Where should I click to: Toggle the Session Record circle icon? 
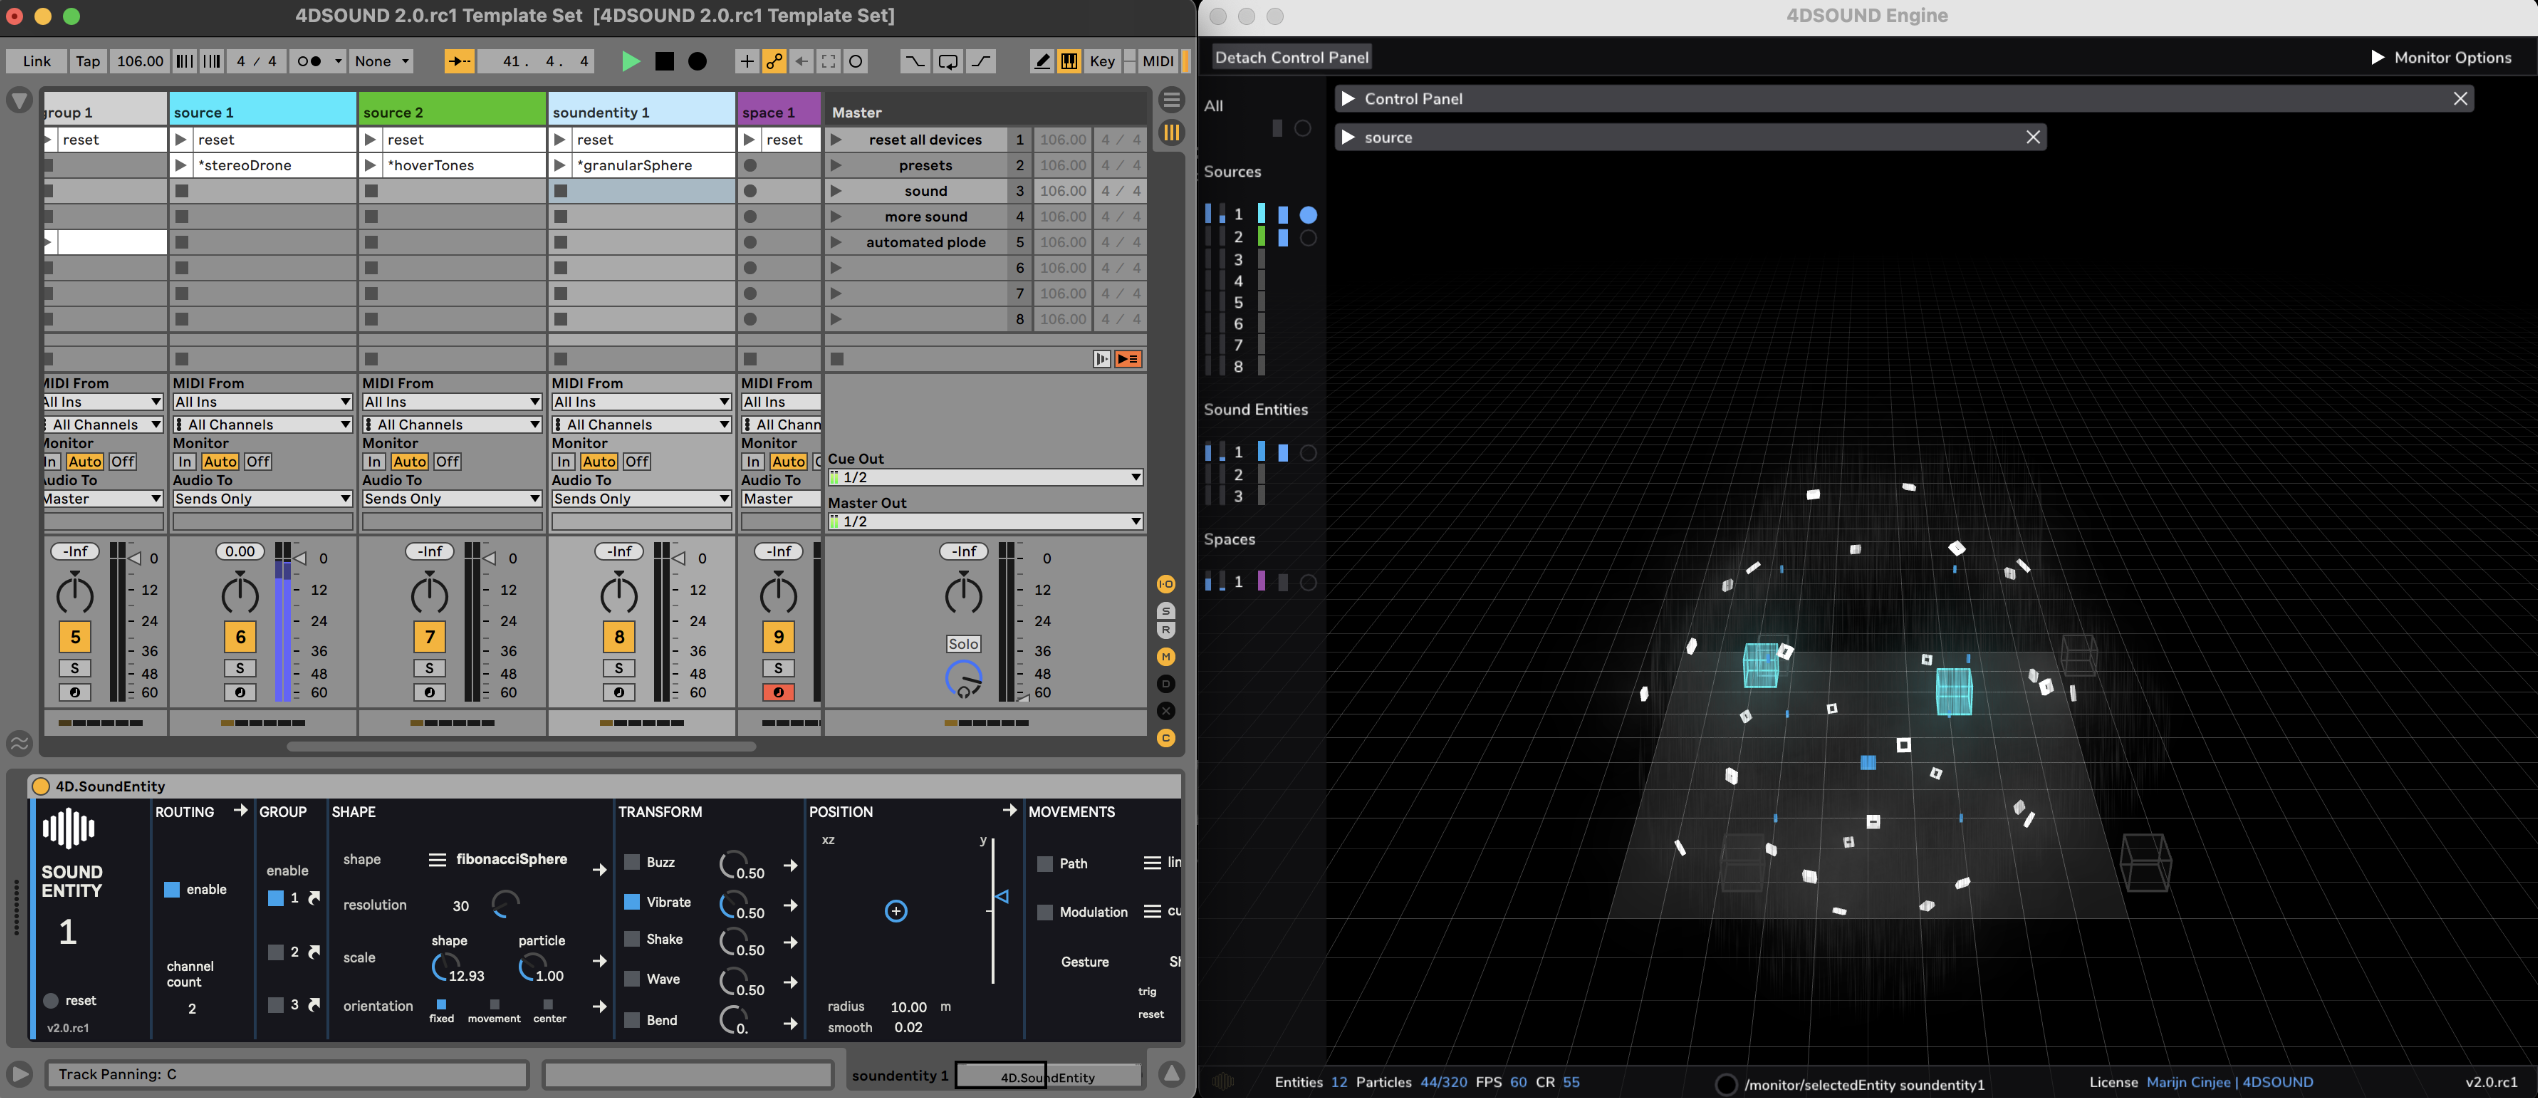(x=856, y=61)
